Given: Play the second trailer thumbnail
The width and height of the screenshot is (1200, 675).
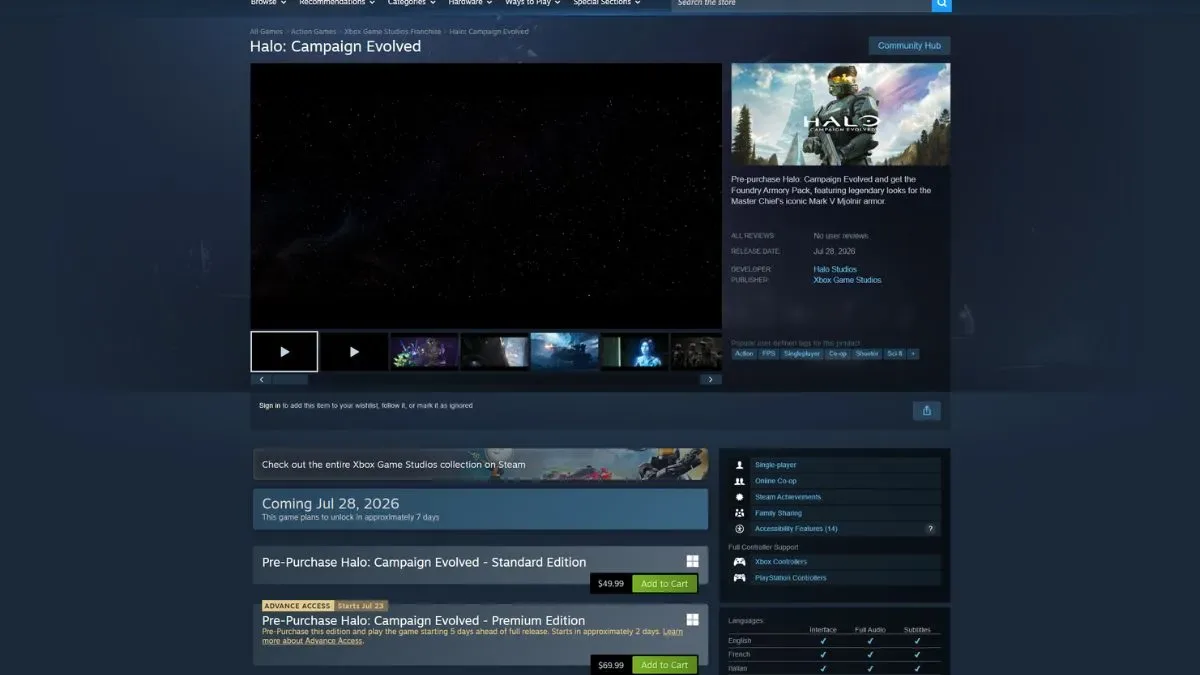Looking at the screenshot, I should (x=354, y=352).
